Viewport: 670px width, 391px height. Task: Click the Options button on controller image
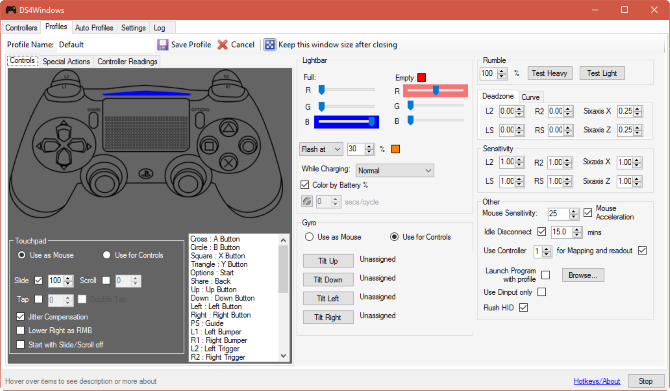199,120
